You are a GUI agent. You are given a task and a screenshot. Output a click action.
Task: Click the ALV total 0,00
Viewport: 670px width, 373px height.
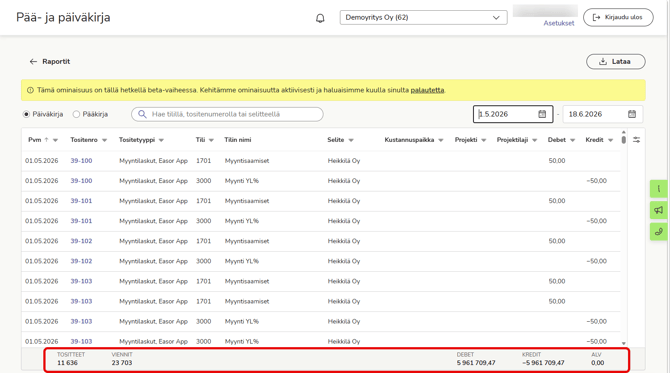[598, 363]
